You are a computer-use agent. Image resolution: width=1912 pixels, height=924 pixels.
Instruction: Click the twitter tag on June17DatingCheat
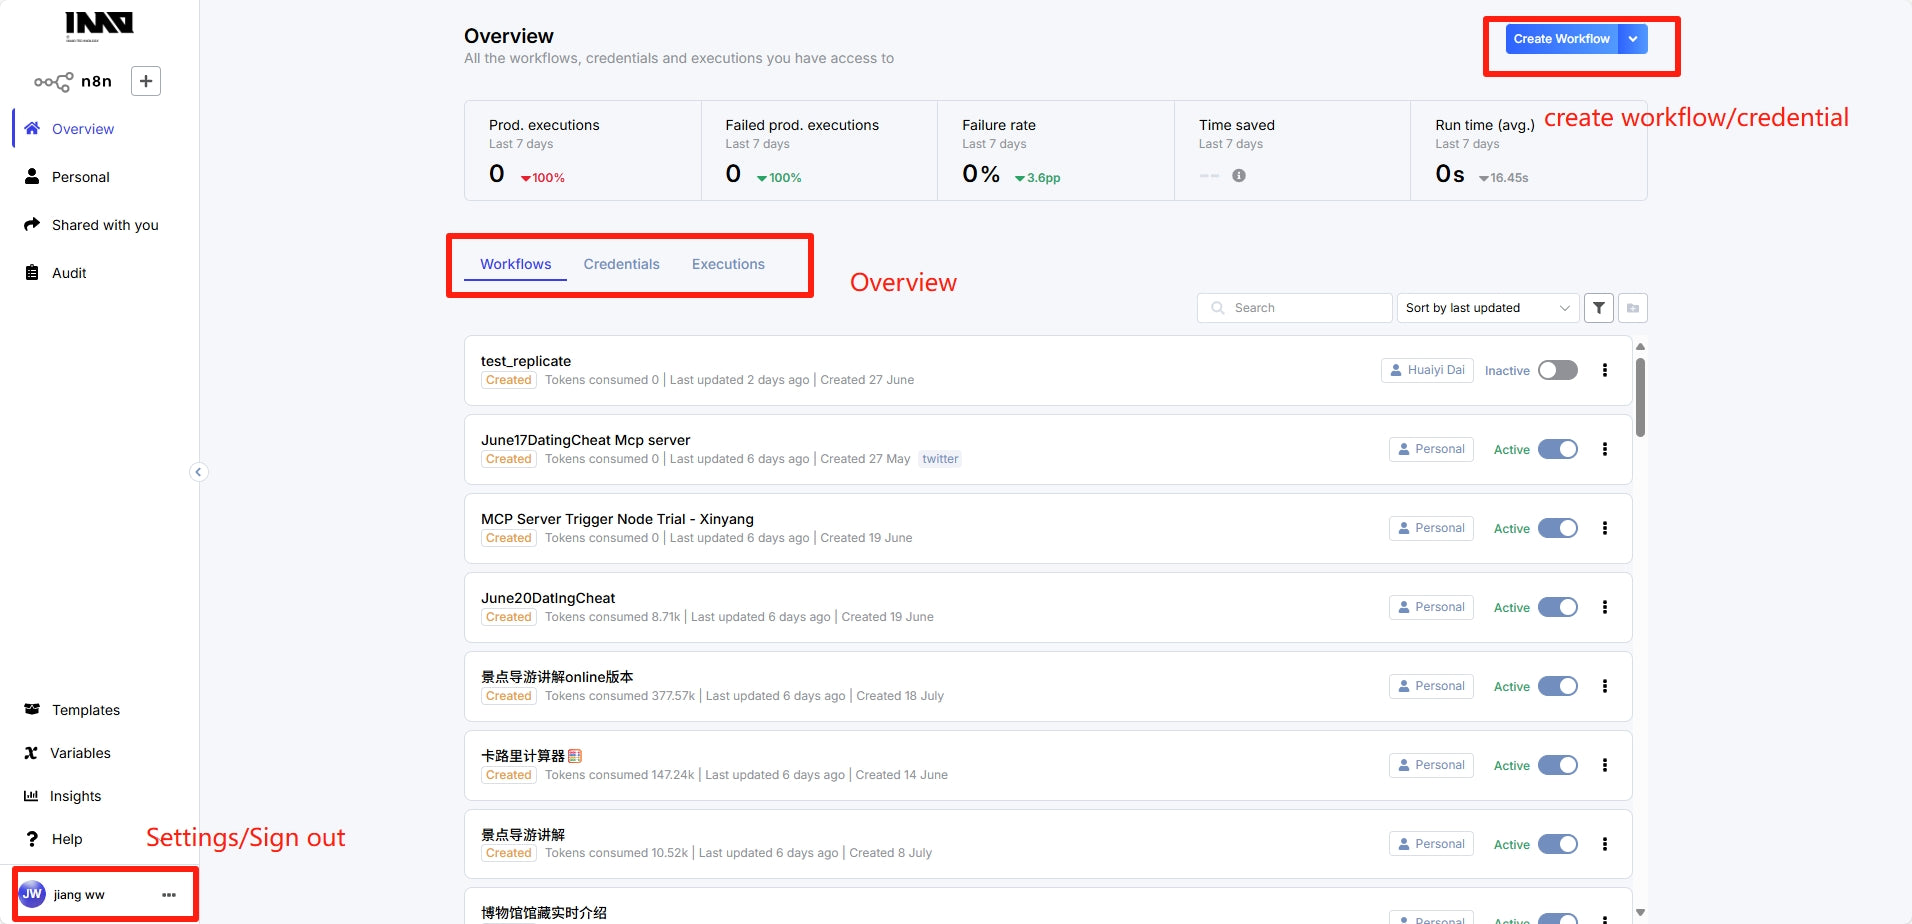coord(940,459)
